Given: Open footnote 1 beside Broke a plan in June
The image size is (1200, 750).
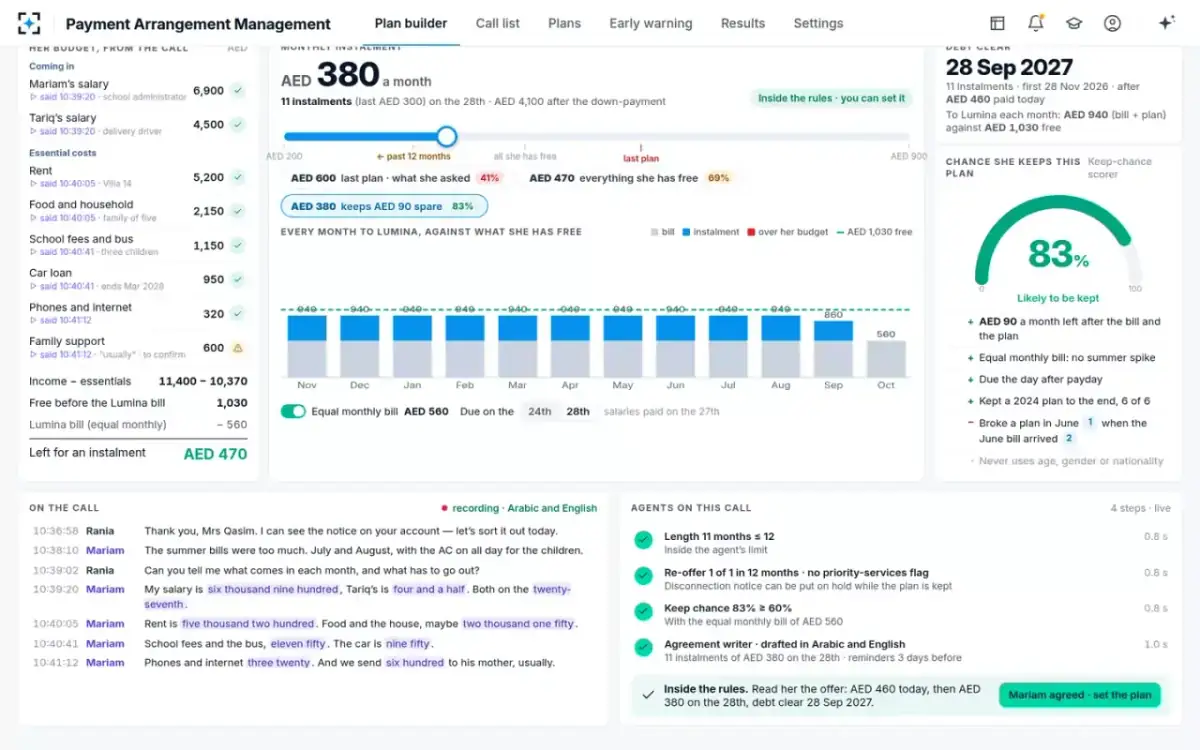Looking at the screenshot, I should point(1091,423).
